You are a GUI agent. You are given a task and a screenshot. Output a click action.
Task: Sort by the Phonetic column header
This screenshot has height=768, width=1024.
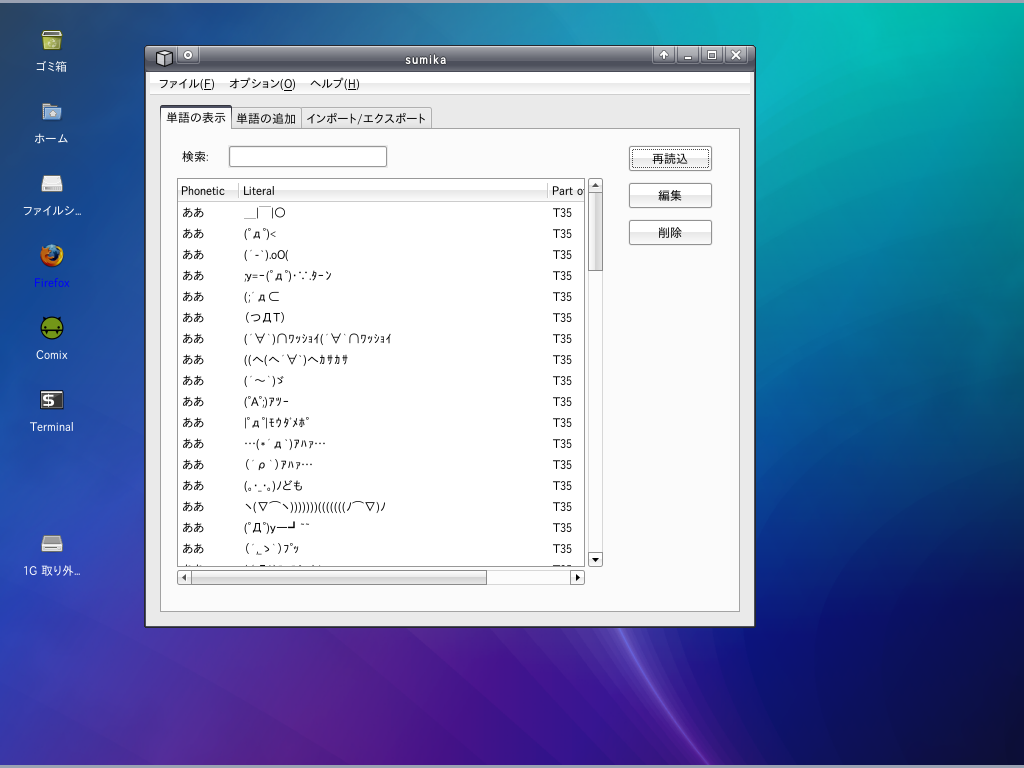pos(208,191)
